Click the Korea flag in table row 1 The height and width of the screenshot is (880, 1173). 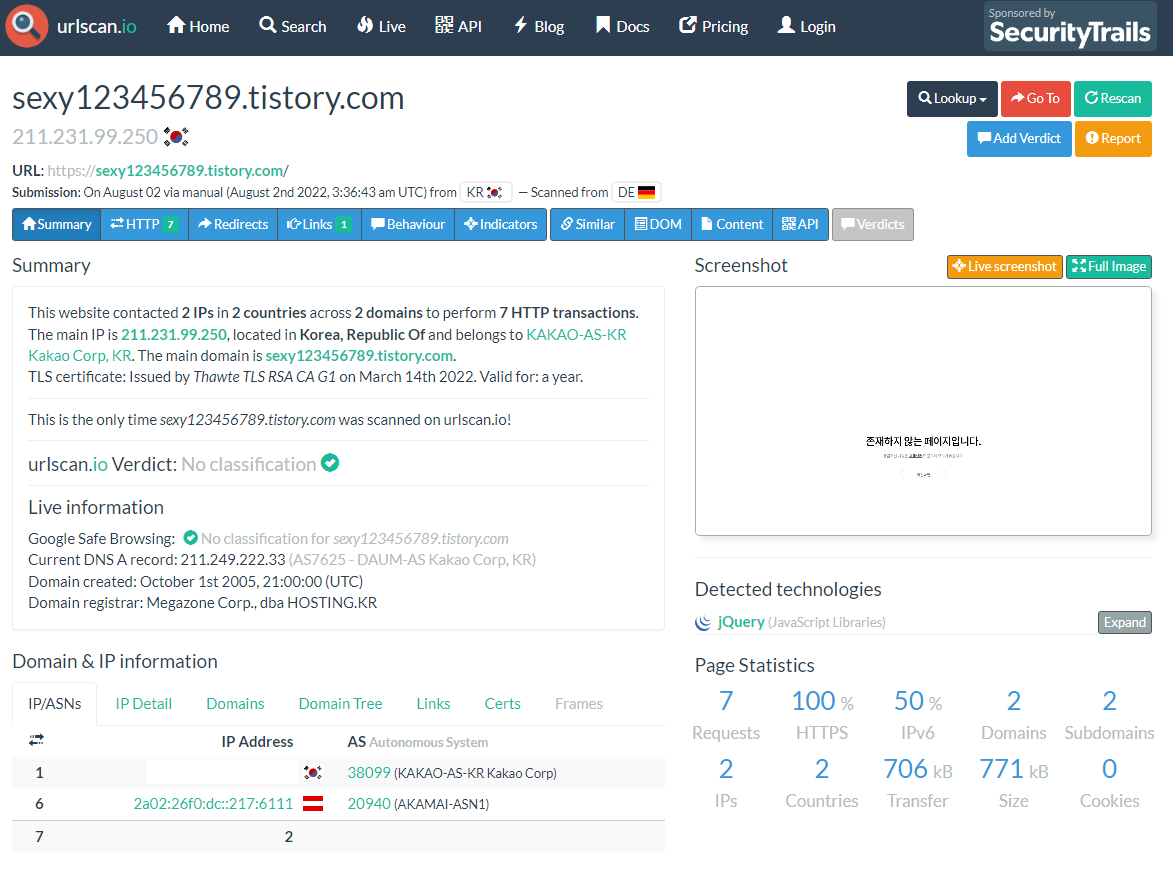(x=313, y=772)
